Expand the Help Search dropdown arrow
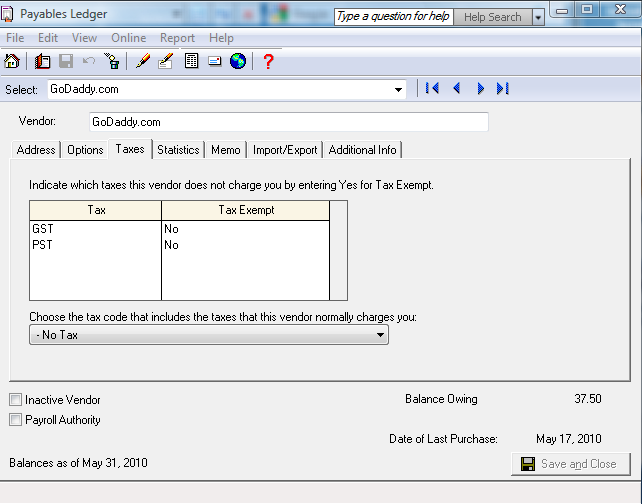Screen dimensions: 642x504 pos(538,17)
